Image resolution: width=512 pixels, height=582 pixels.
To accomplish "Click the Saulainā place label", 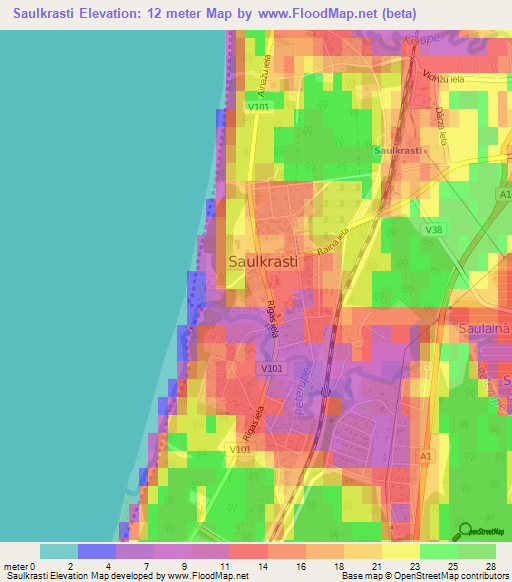I will point(484,328).
